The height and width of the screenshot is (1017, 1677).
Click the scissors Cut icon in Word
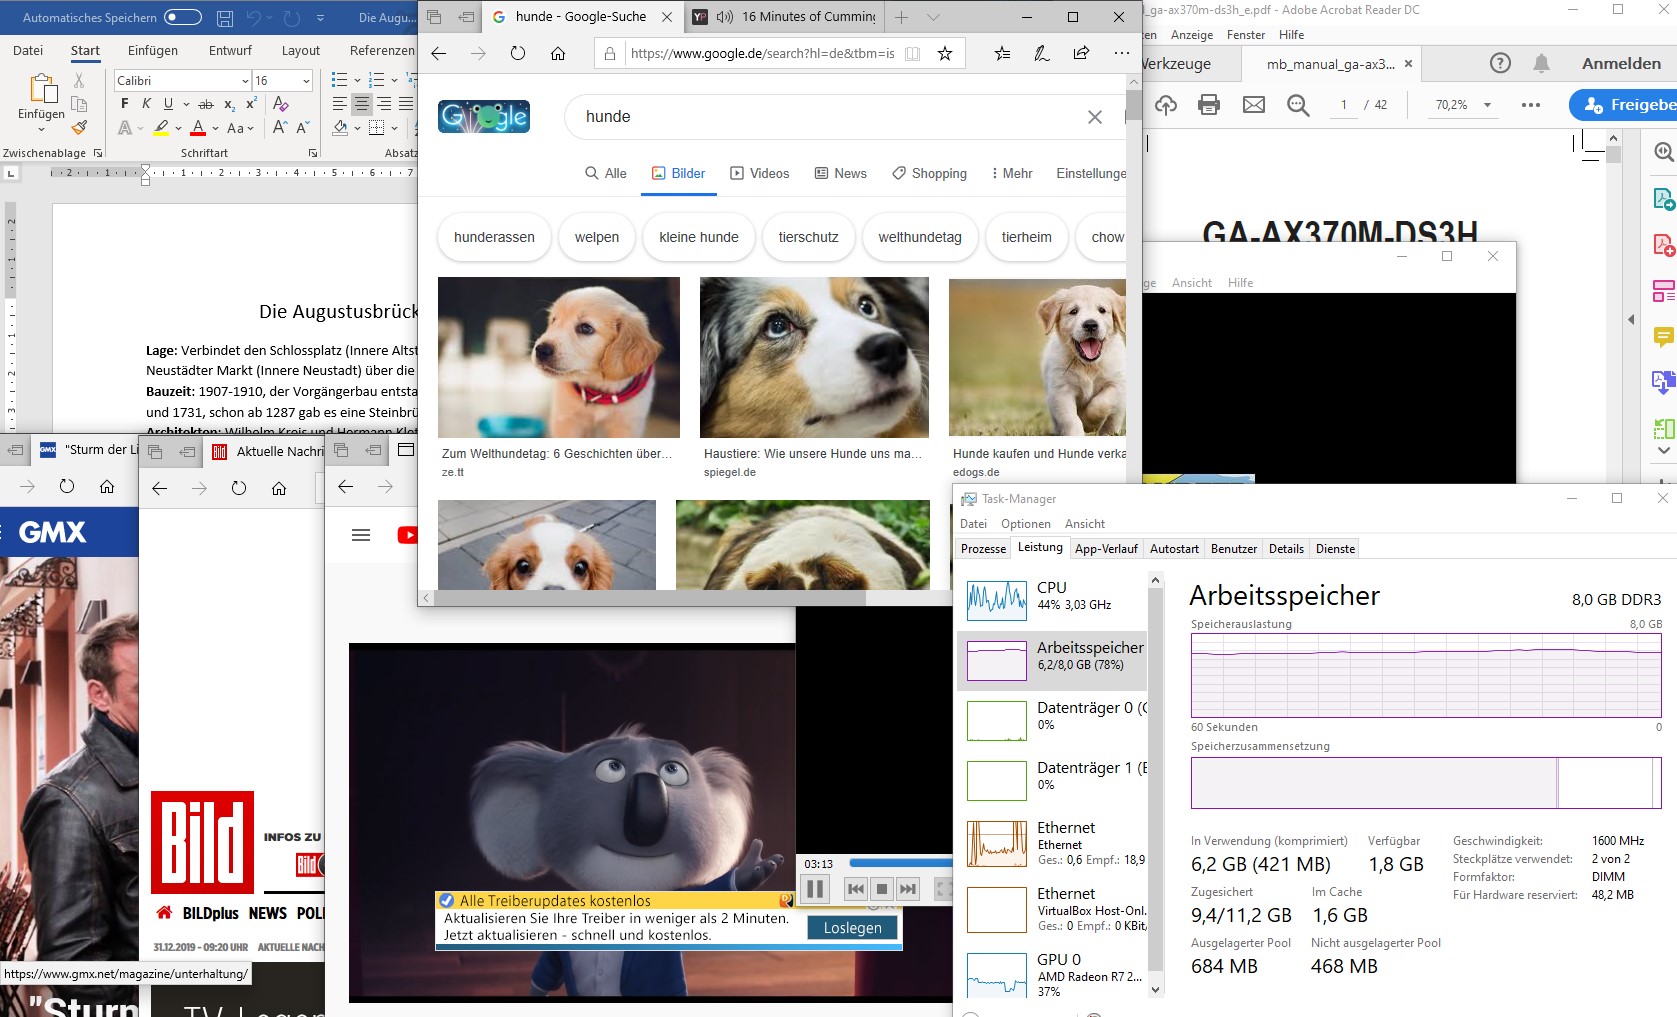coord(79,80)
